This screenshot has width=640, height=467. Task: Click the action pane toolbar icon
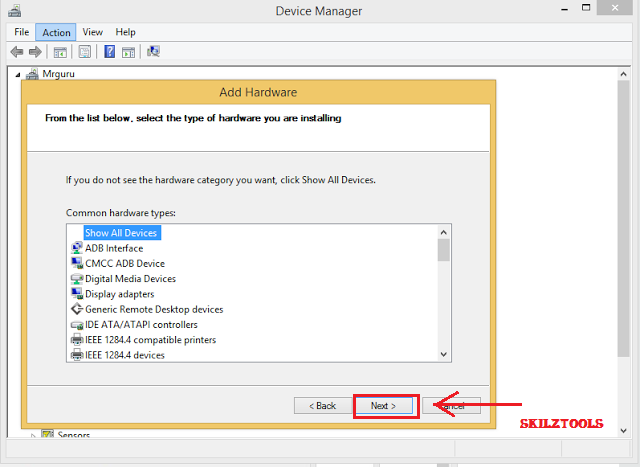click(x=128, y=52)
